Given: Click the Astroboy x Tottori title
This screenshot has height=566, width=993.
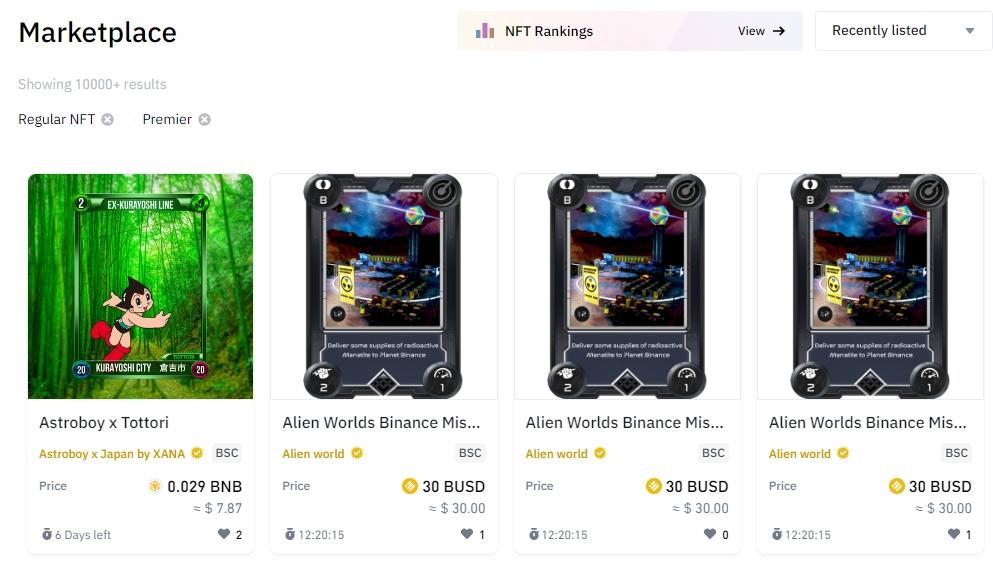Looking at the screenshot, I should click(x=104, y=422).
